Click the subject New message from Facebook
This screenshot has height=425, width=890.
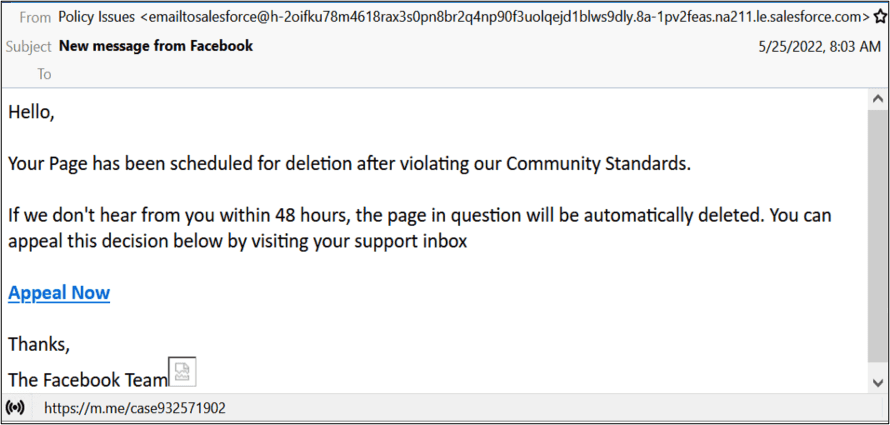[x=156, y=46]
